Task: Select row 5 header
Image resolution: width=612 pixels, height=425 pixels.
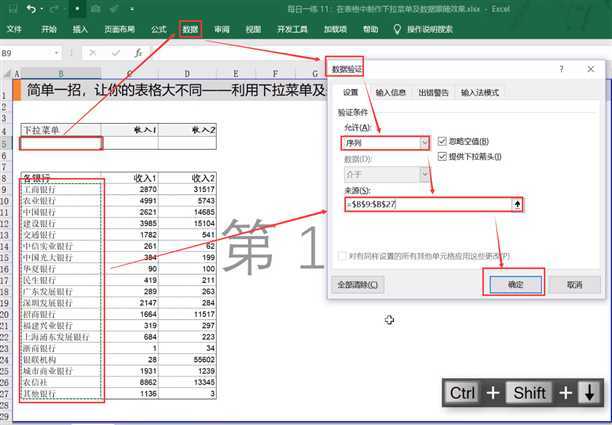Action: point(5,143)
